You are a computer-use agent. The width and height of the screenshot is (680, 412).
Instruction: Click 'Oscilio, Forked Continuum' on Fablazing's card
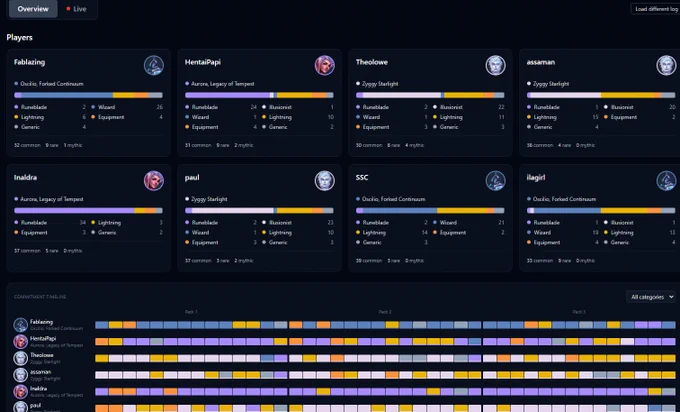click(52, 84)
